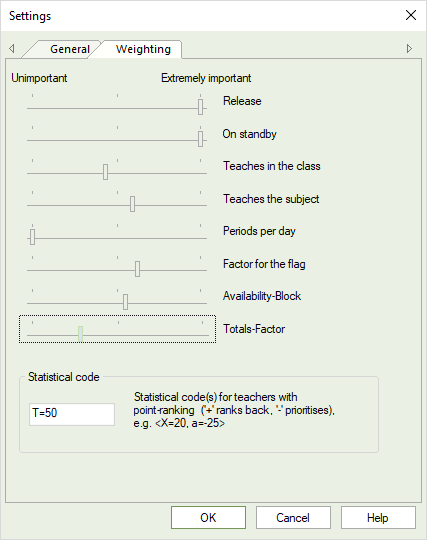Click the Availability-Block slider thumb
This screenshot has width=427, height=540.
pos(125,302)
